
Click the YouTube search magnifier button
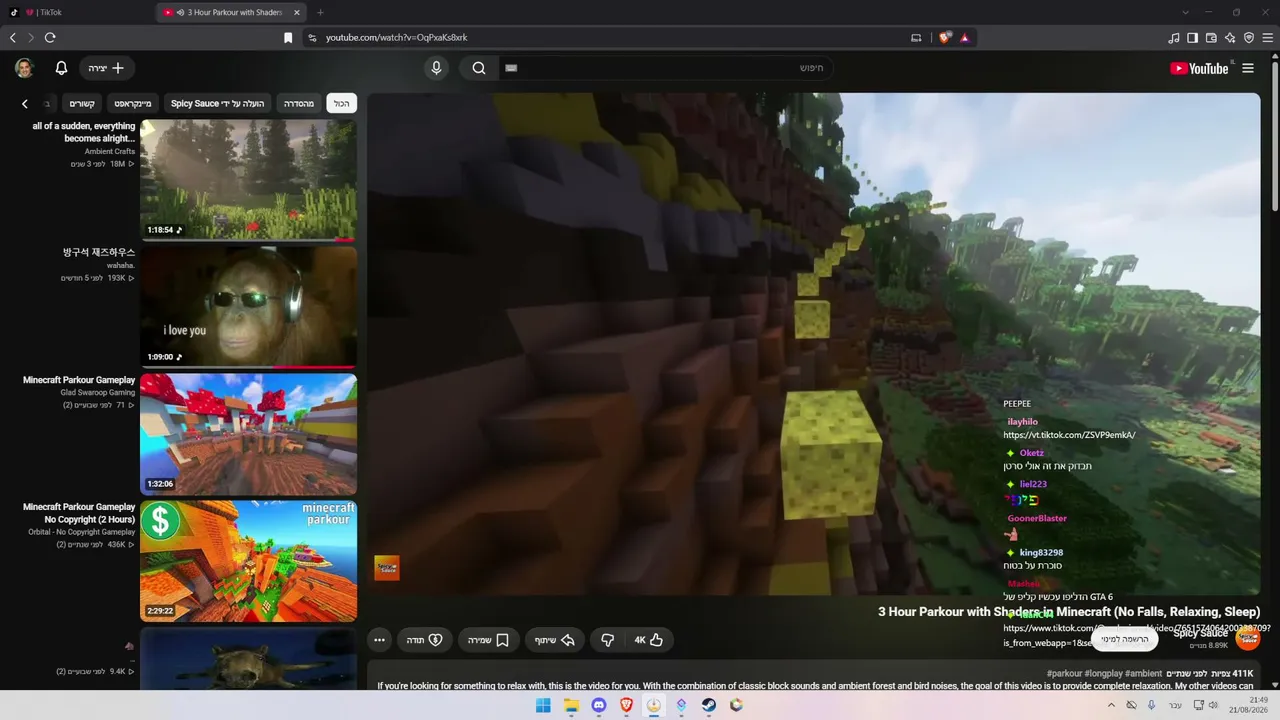(479, 68)
